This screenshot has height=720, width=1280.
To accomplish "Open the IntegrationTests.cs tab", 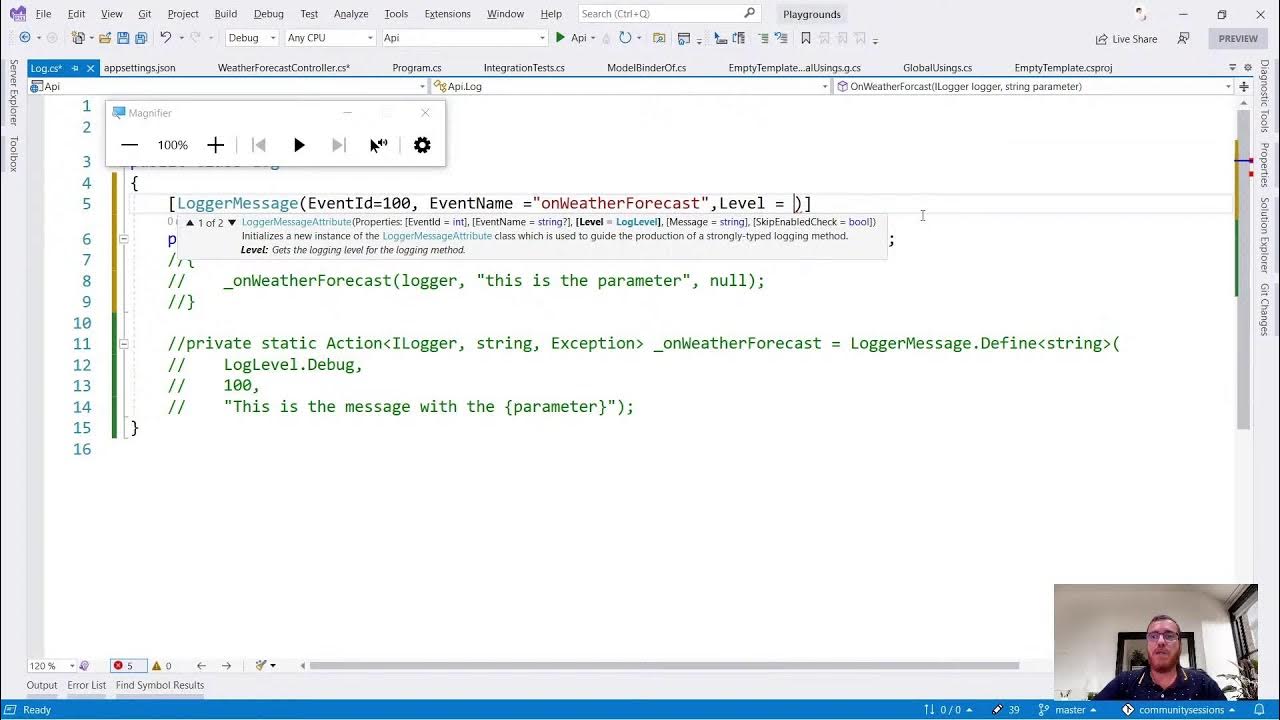I will [524, 68].
